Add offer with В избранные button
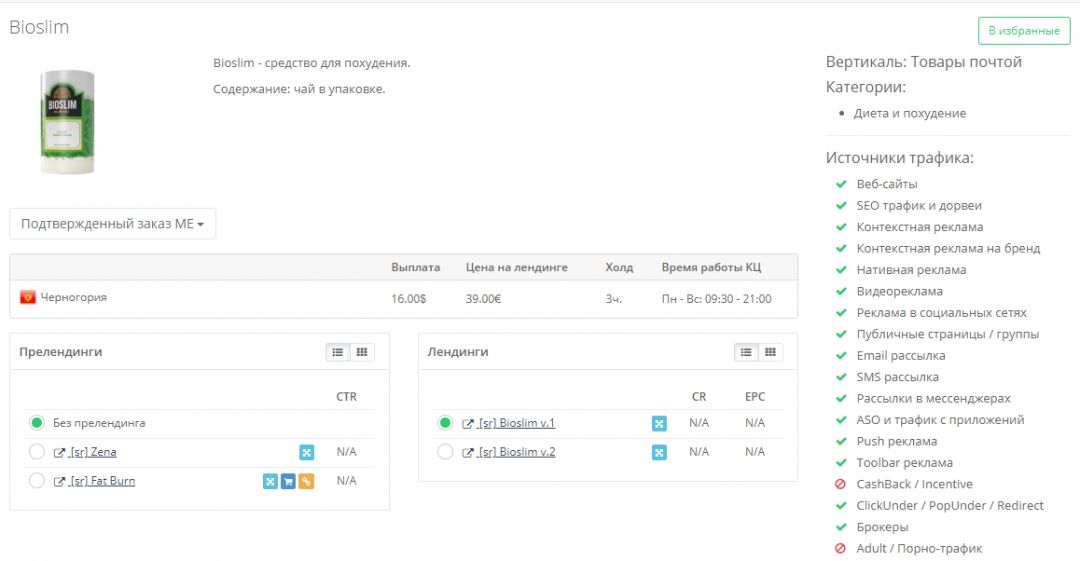 pyautogui.click(x=1023, y=31)
